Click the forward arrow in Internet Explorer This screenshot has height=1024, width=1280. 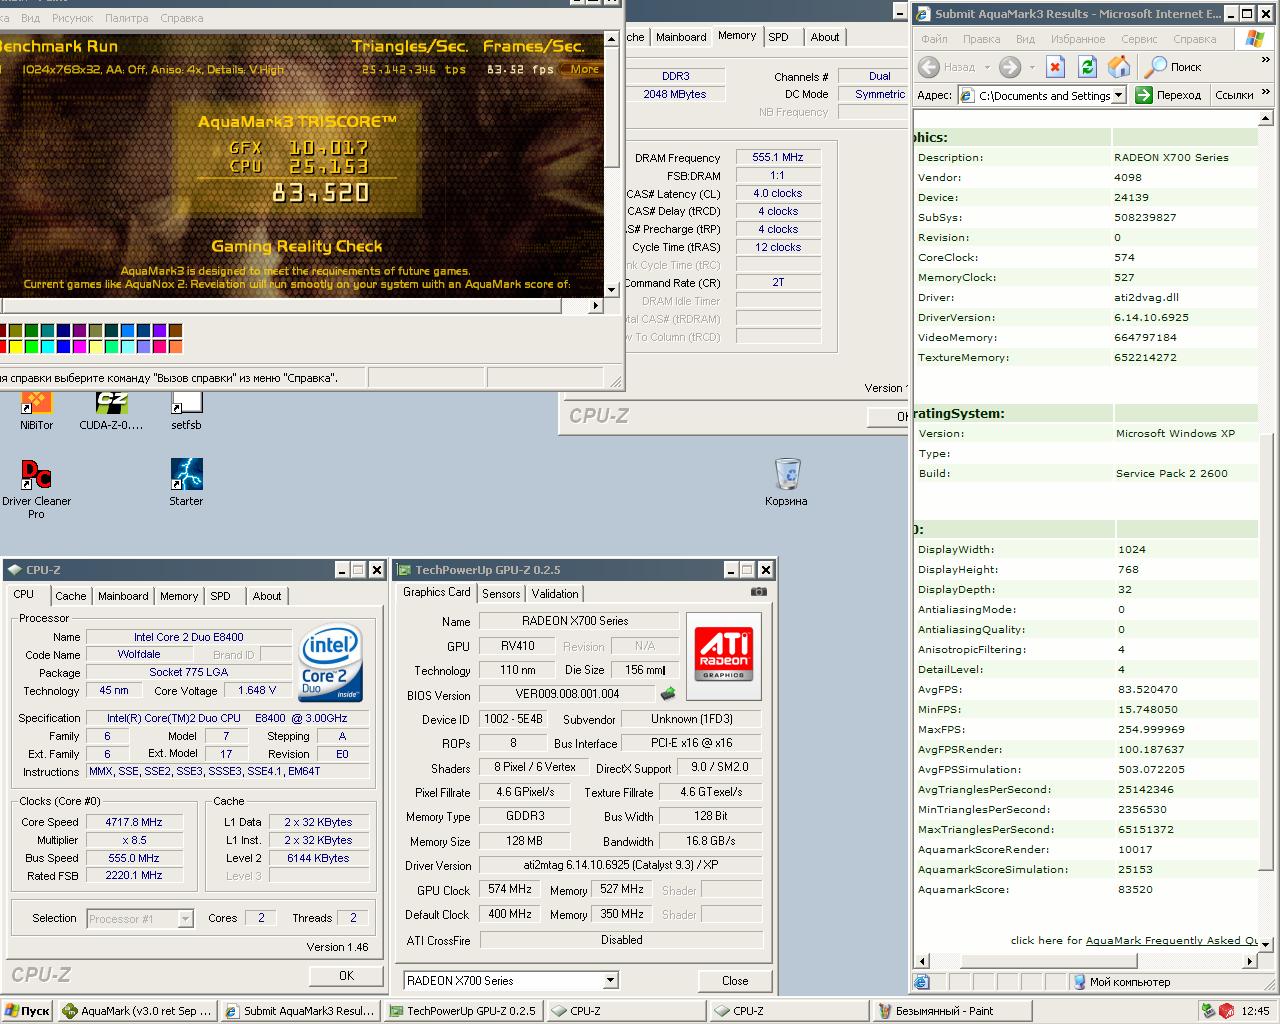[x=1010, y=67]
